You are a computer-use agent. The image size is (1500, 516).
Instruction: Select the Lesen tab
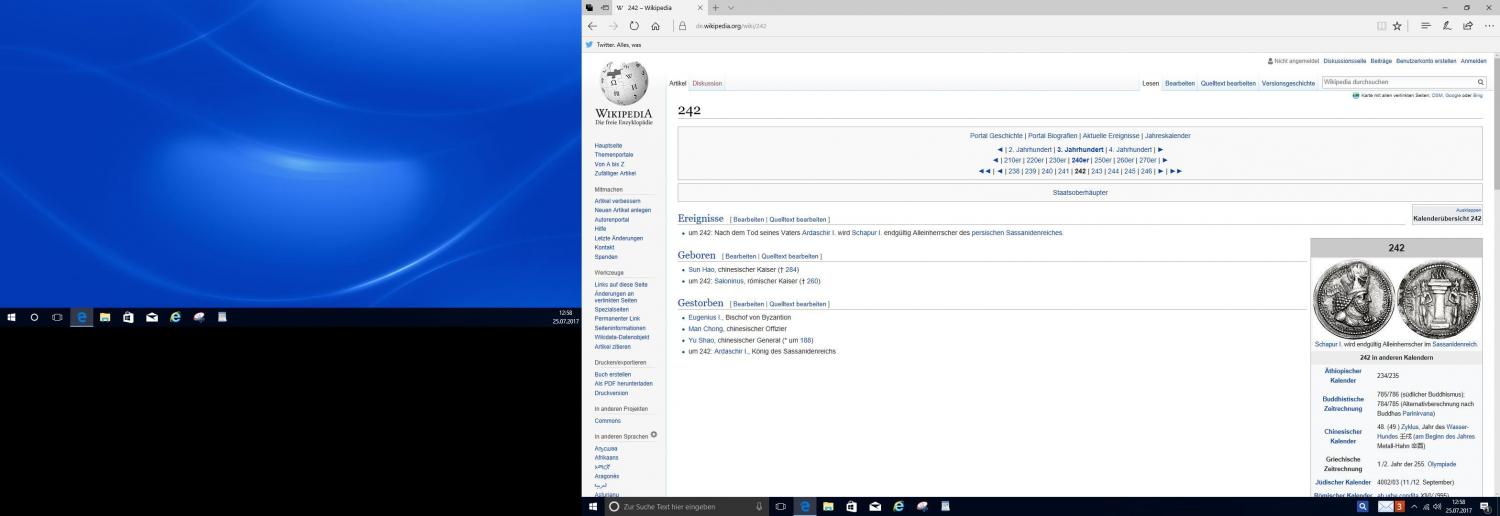[x=1150, y=83]
